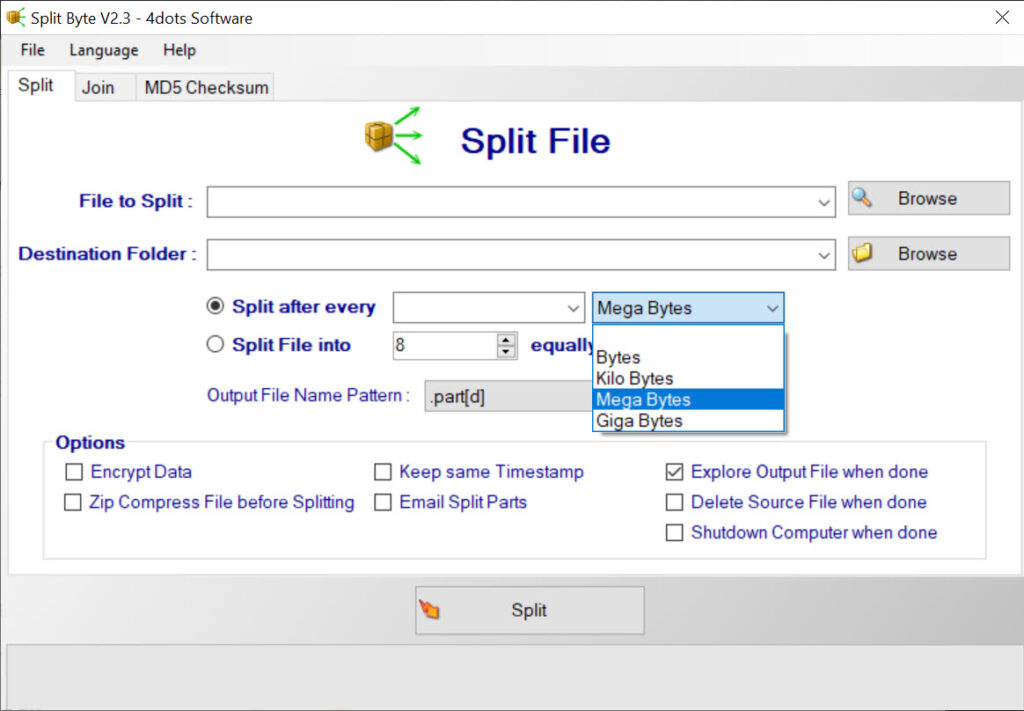Check Delete Source File when done
This screenshot has width=1024, height=711.
coord(674,502)
